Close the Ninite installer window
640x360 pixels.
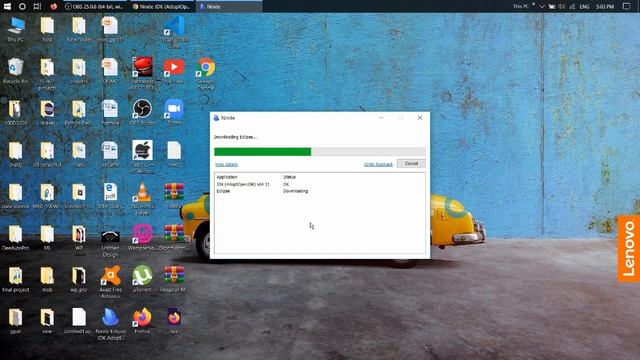(420, 118)
